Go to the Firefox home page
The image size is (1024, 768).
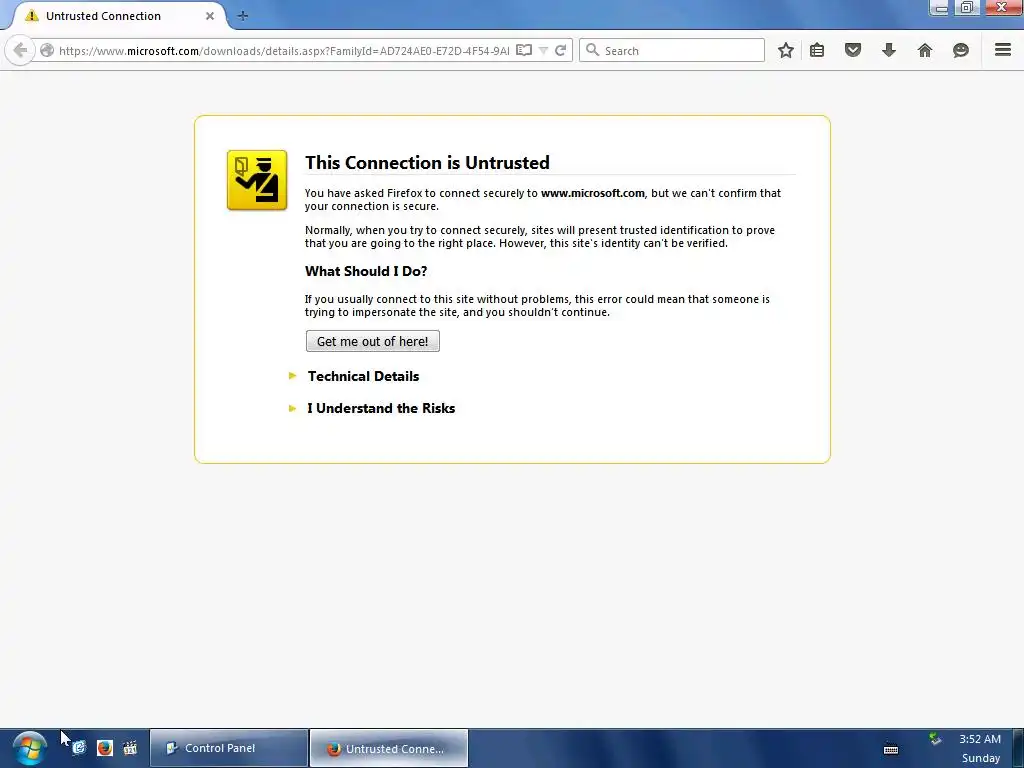point(925,50)
